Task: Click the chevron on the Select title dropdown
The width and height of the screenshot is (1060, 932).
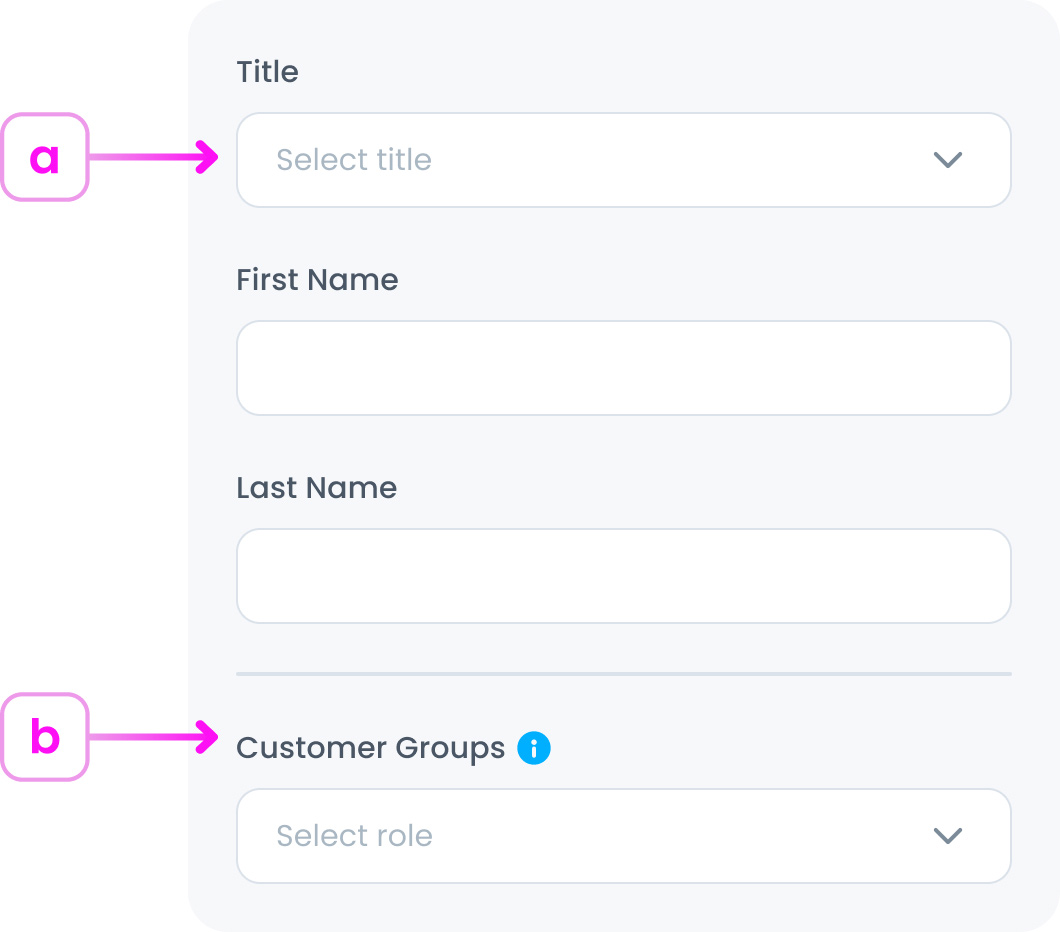Action: point(948,160)
